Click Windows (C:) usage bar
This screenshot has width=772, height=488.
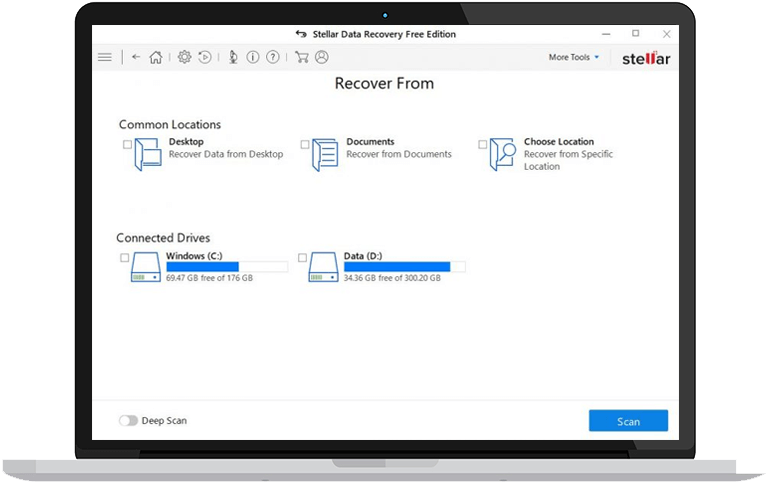[x=227, y=267]
